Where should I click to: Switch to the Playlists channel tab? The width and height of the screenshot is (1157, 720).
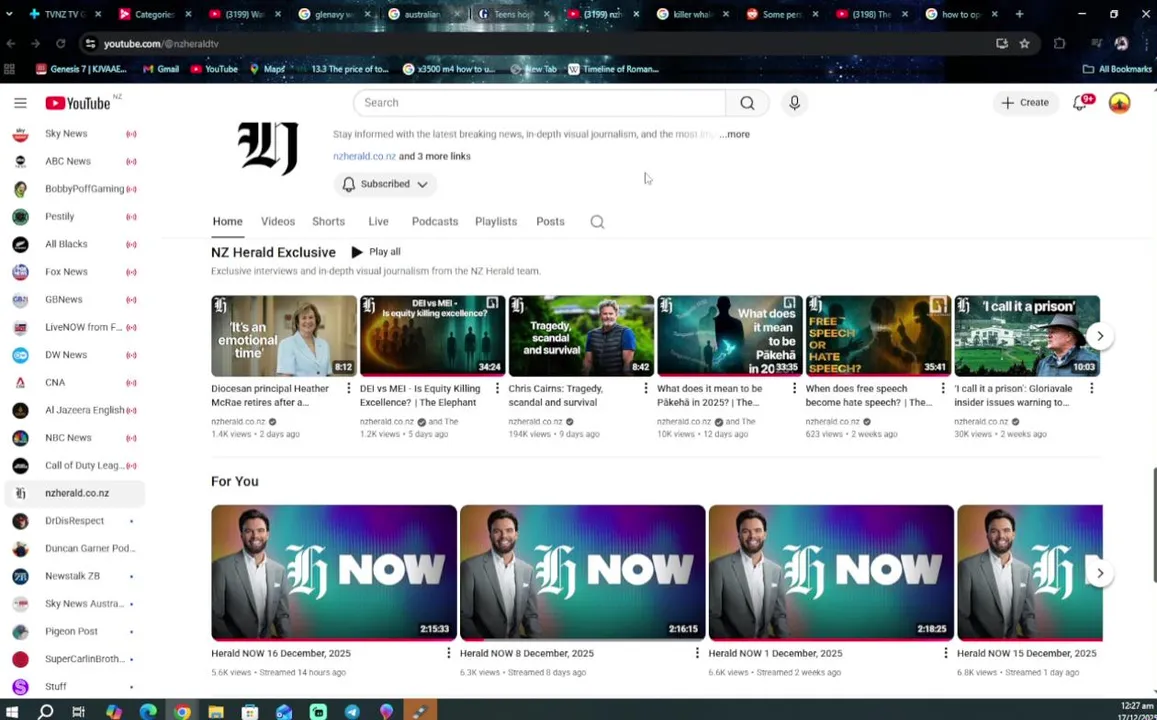496,221
